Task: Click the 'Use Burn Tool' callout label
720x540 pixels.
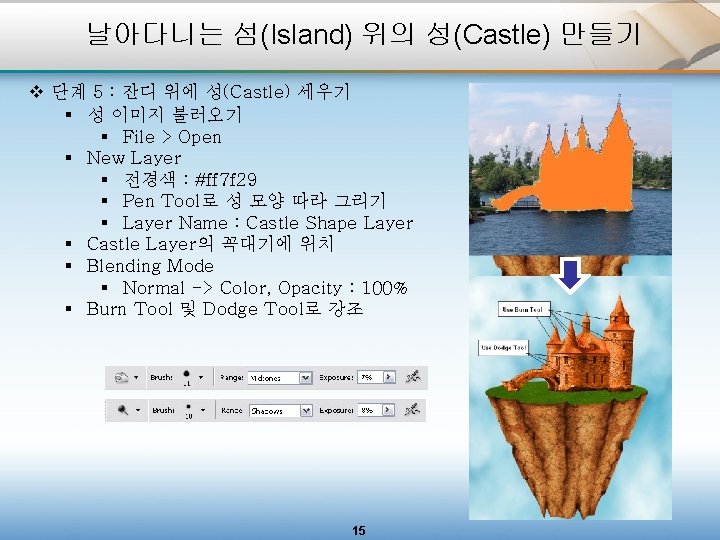Action: [x=524, y=309]
